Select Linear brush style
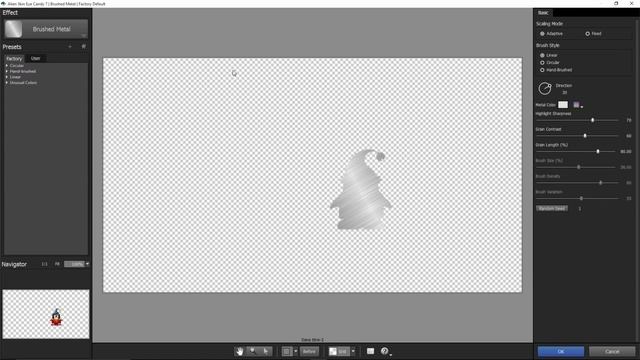Viewport: 640px width, 360px height. tap(542, 55)
